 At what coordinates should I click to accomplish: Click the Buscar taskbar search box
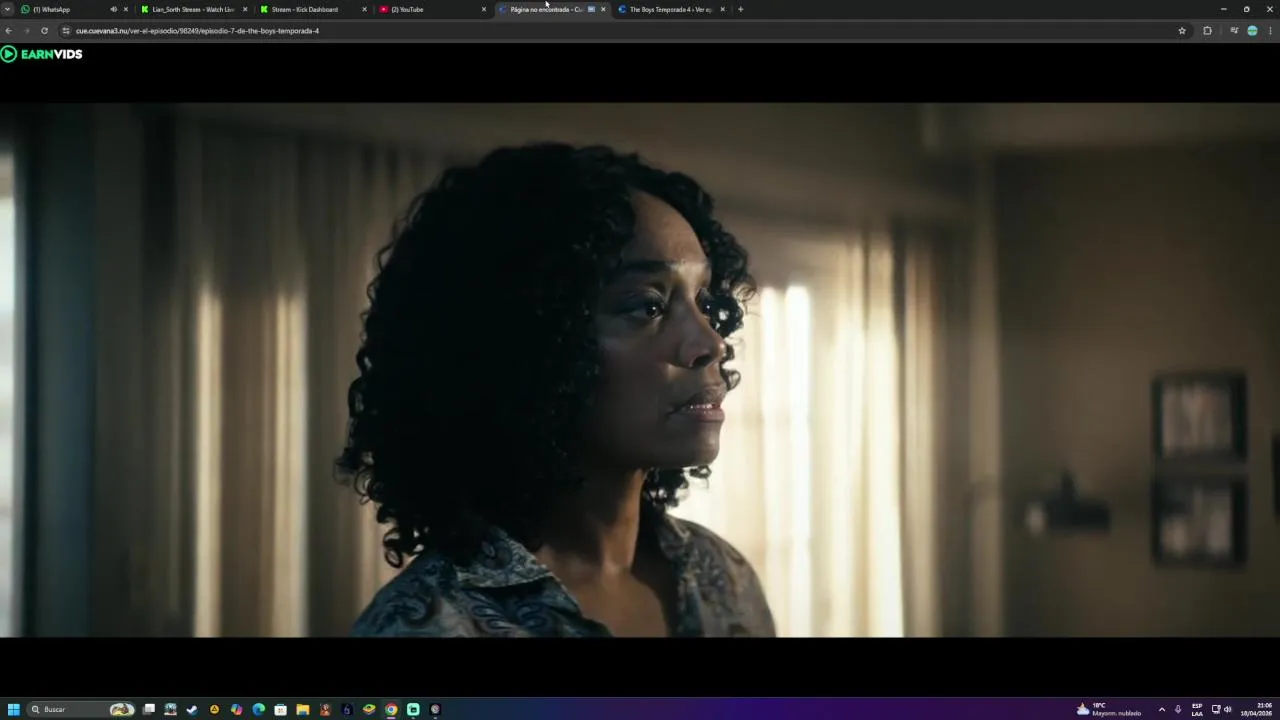[x=81, y=709]
